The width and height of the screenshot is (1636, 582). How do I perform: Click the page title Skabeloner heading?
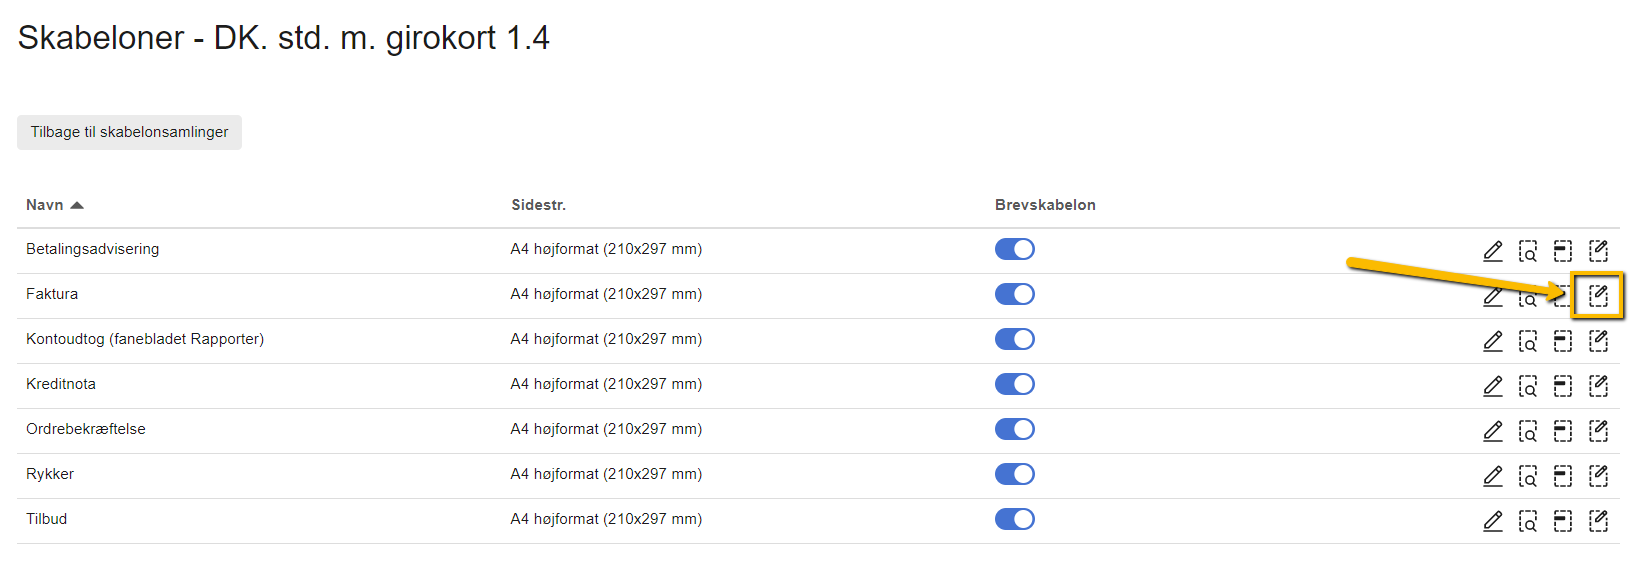point(283,38)
